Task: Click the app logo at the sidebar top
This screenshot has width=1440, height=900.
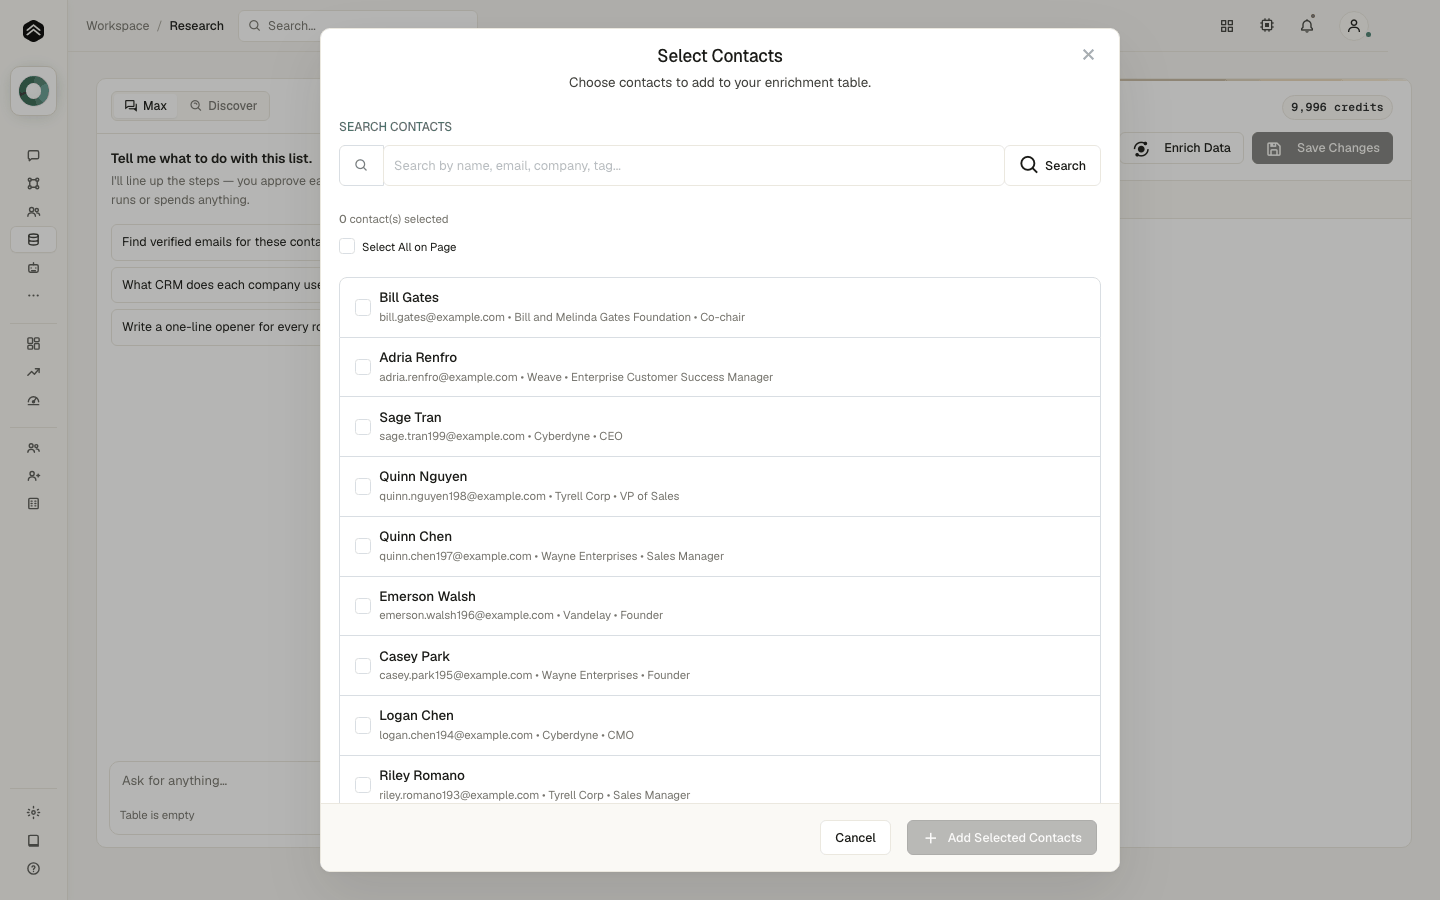Action: click(x=33, y=31)
